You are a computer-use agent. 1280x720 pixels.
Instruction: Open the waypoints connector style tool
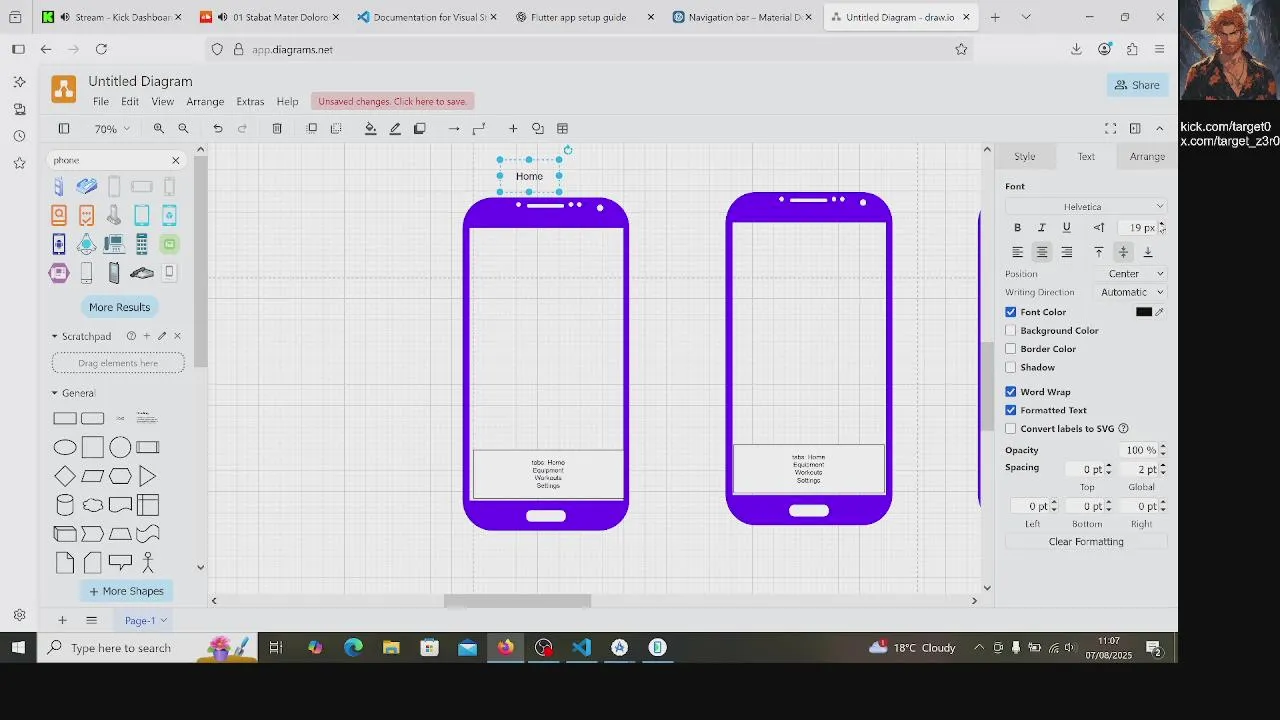479,128
